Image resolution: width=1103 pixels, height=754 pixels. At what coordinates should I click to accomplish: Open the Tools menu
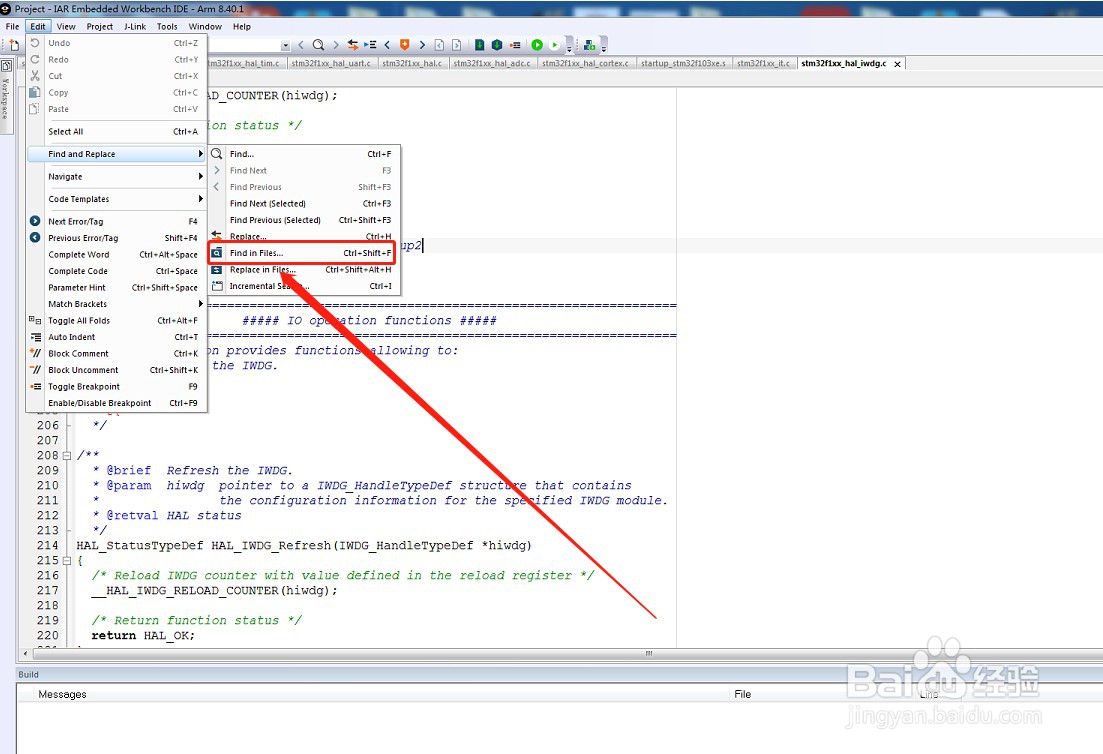pyautogui.click(x=167, y=27)
